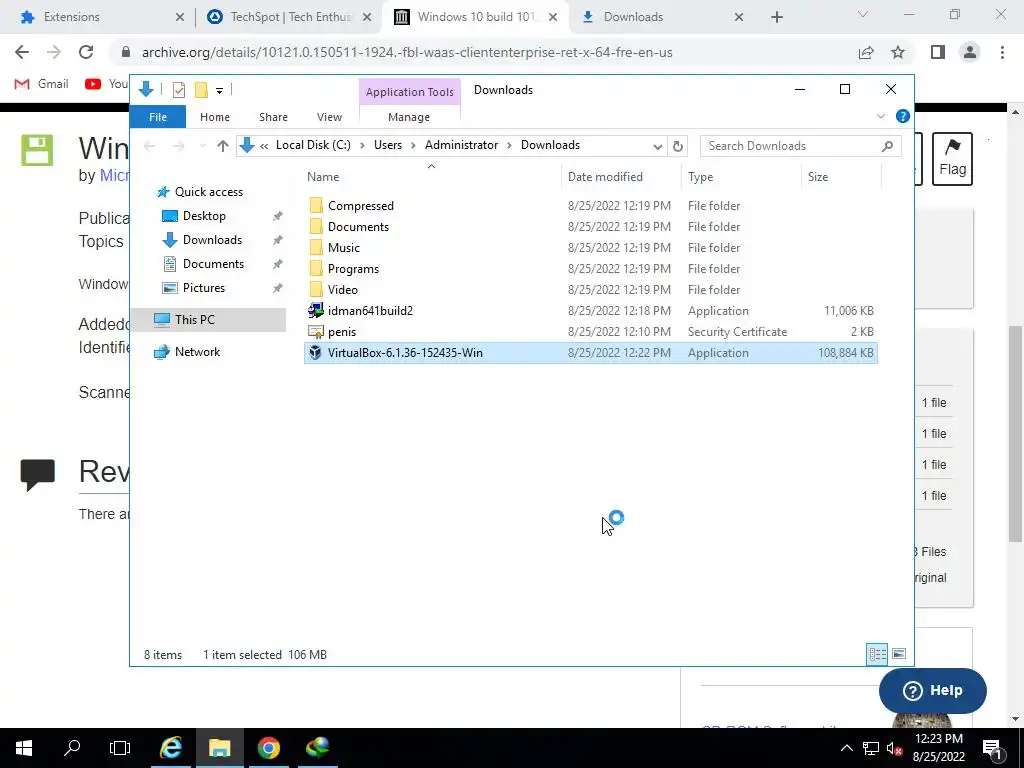The height and width of the screenshot is (768, 1024).
Task: Select Quick access in navigation pane
Action: [x=208, y=192]
